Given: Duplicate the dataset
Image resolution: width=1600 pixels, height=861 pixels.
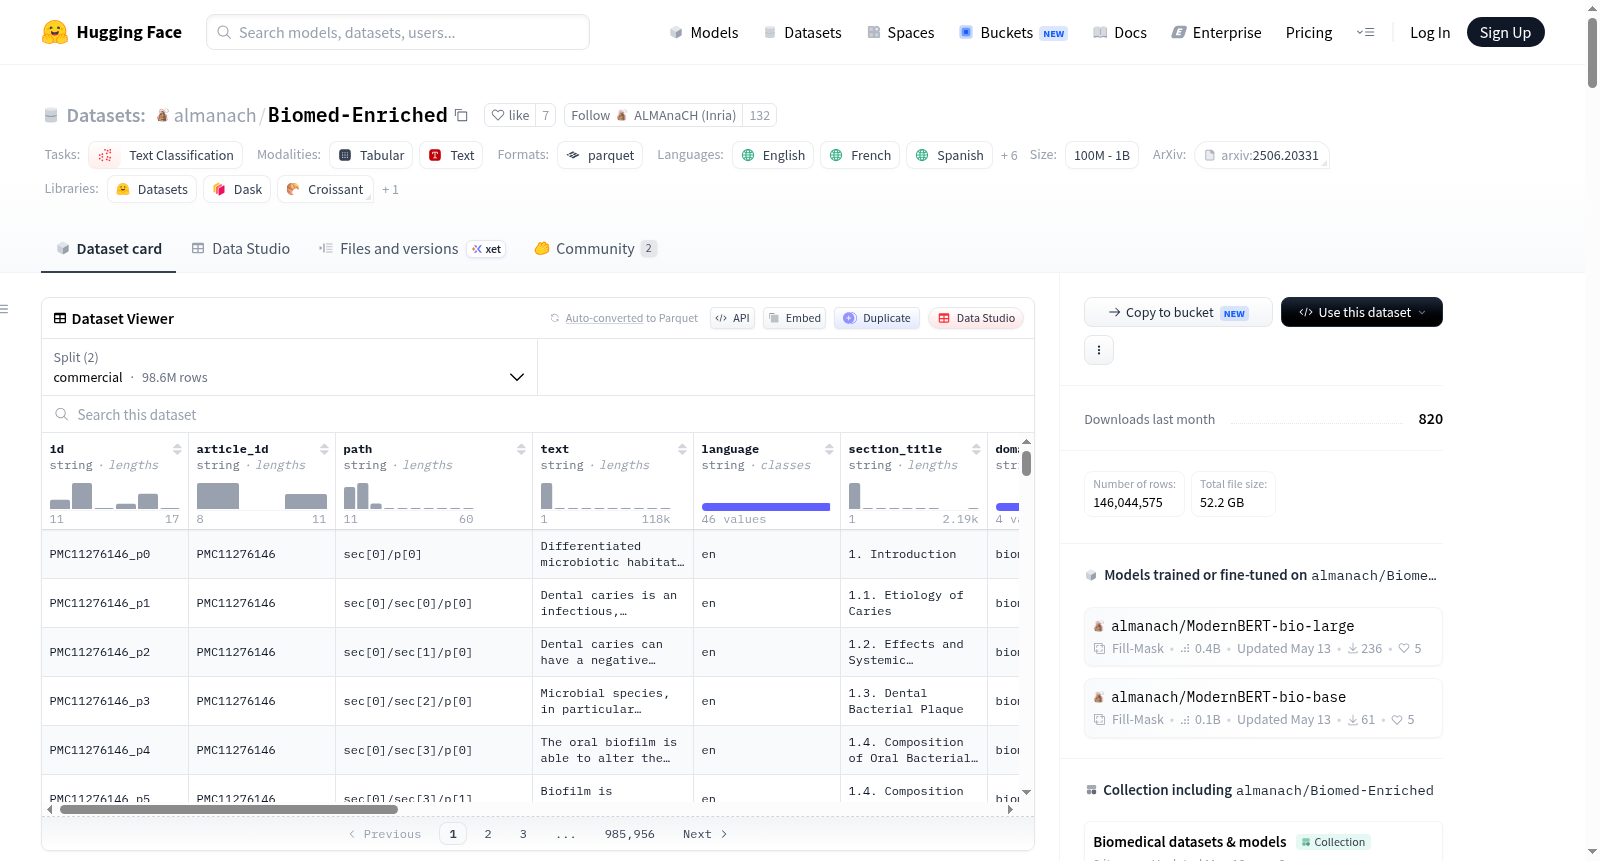Looking at the screenshot, I should point(876,318).
